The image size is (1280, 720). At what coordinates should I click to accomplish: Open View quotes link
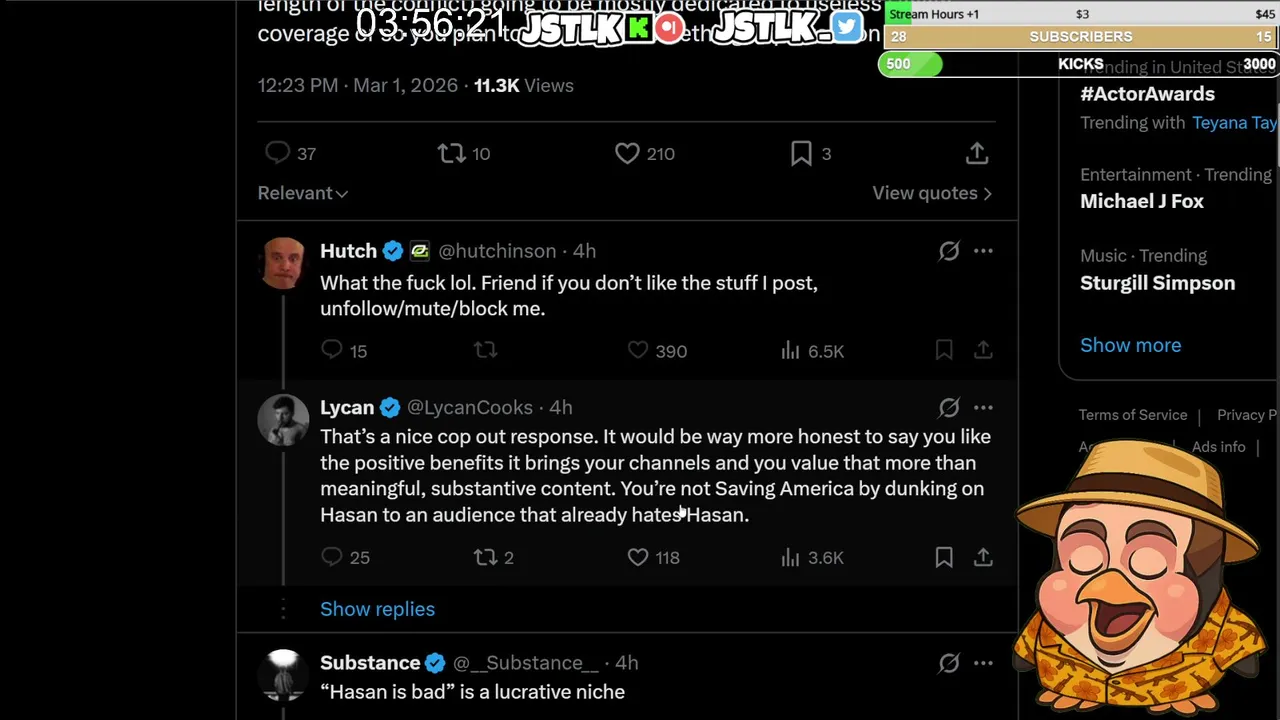point(932,193)
